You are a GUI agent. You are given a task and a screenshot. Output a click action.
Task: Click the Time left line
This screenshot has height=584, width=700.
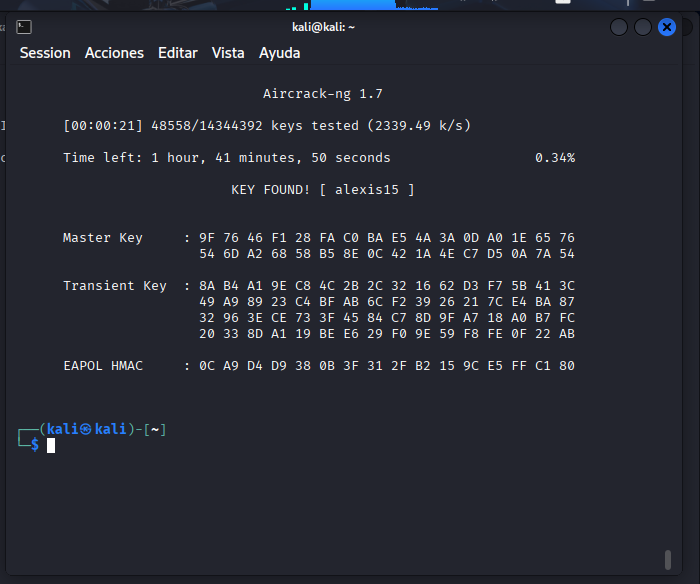(x=227, y=158)
